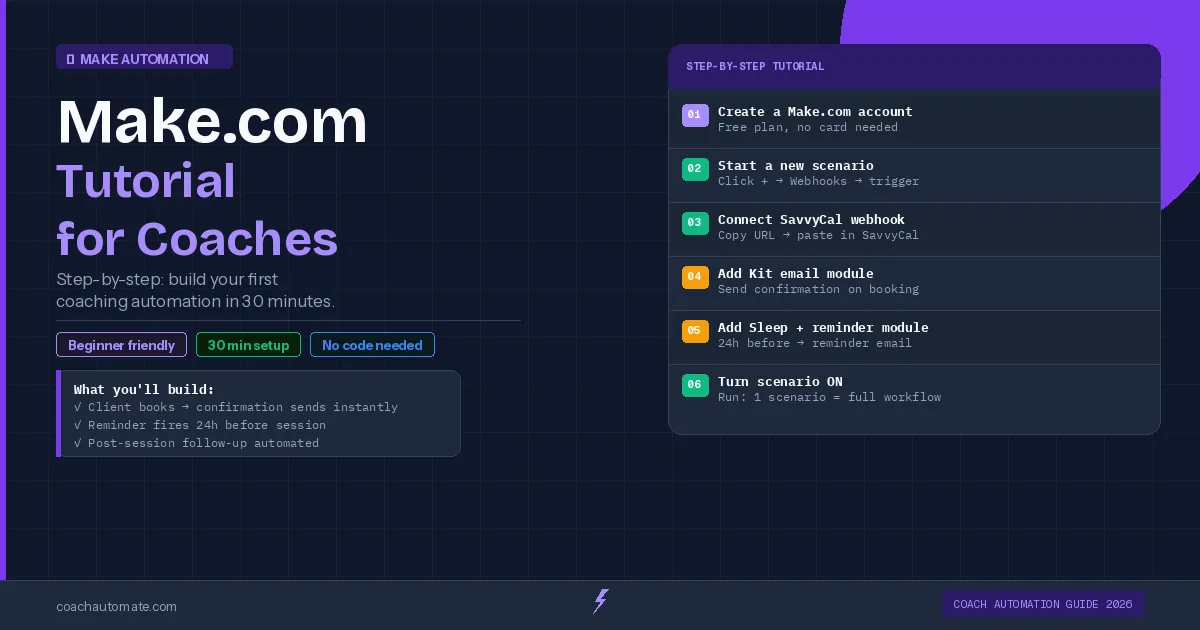Viewport: 1200px width, 630px height.
Task: Click the orange 04 badge for Kit email module
Action: point(695,277)
